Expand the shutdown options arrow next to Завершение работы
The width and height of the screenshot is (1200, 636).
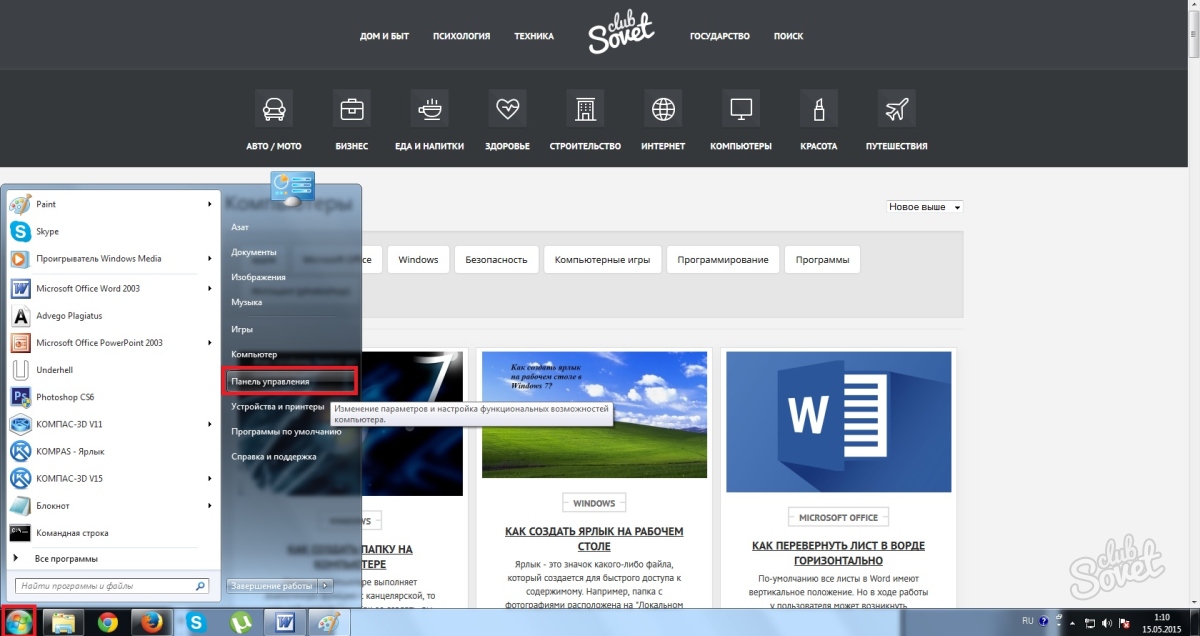pos(325,585)
